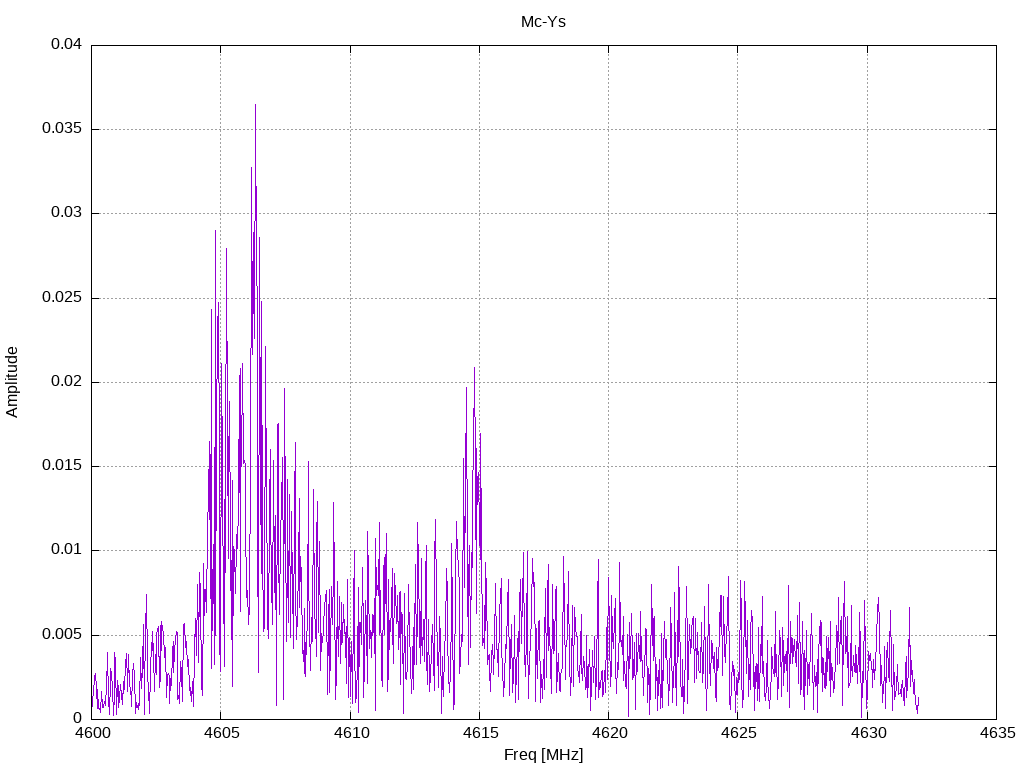Click the 4635 x-axis tick label

[x=996, y=733]
